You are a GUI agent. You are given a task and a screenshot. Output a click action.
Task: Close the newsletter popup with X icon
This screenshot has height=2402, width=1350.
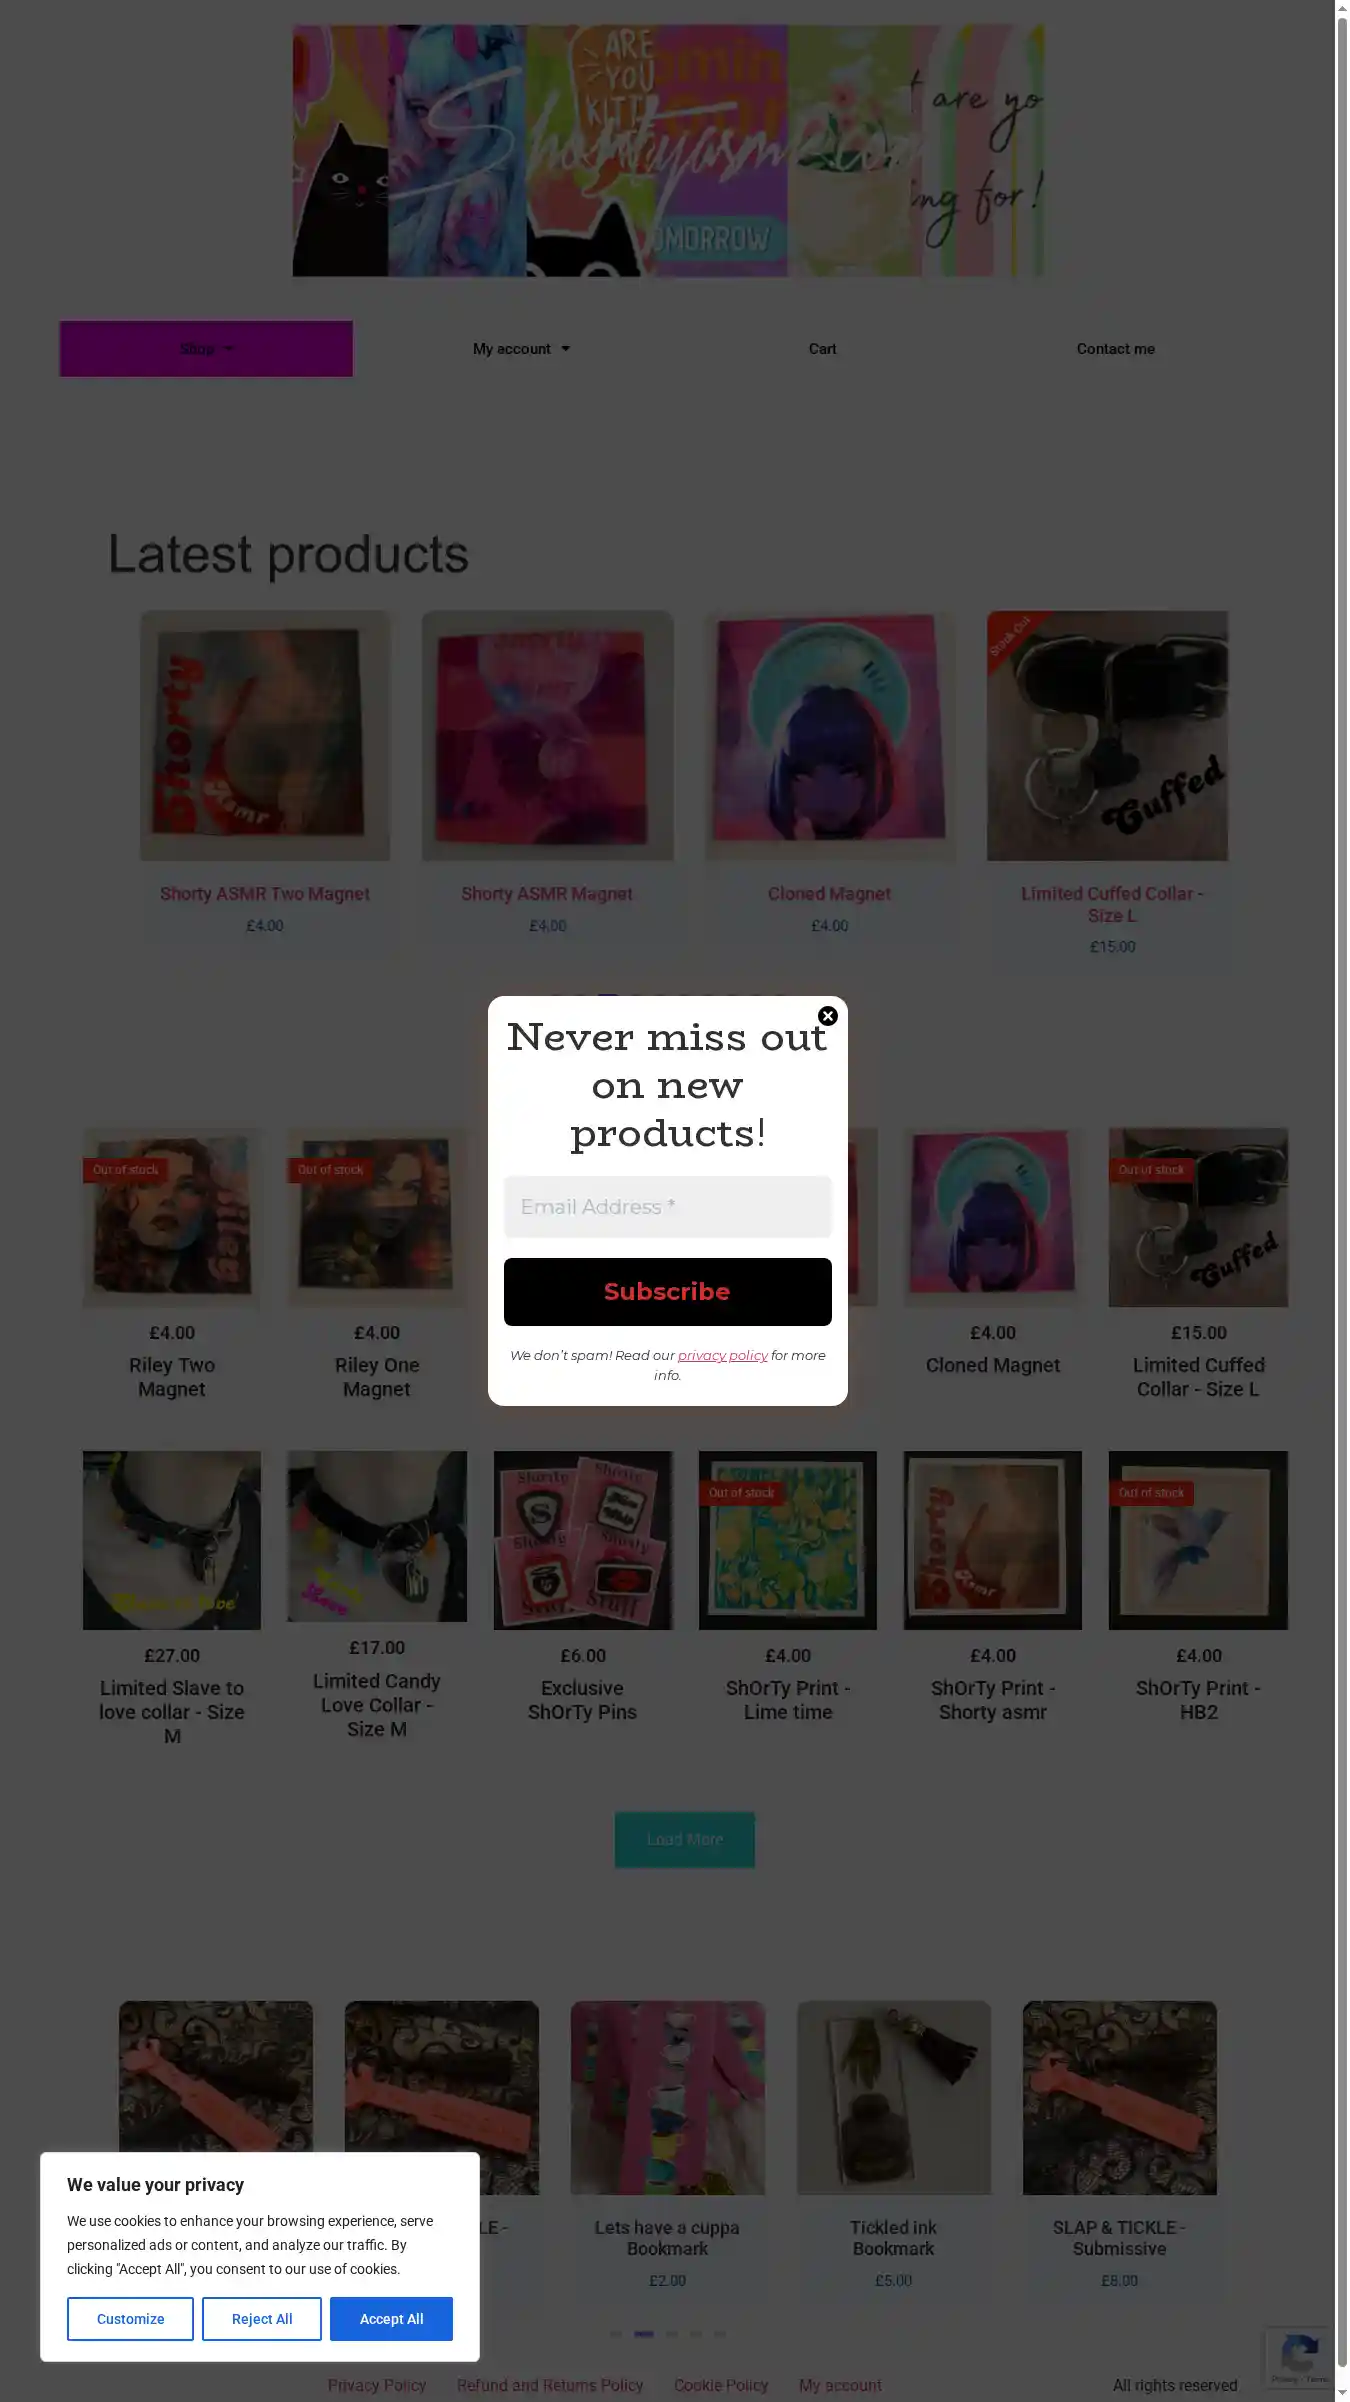tap(827, 1016)
